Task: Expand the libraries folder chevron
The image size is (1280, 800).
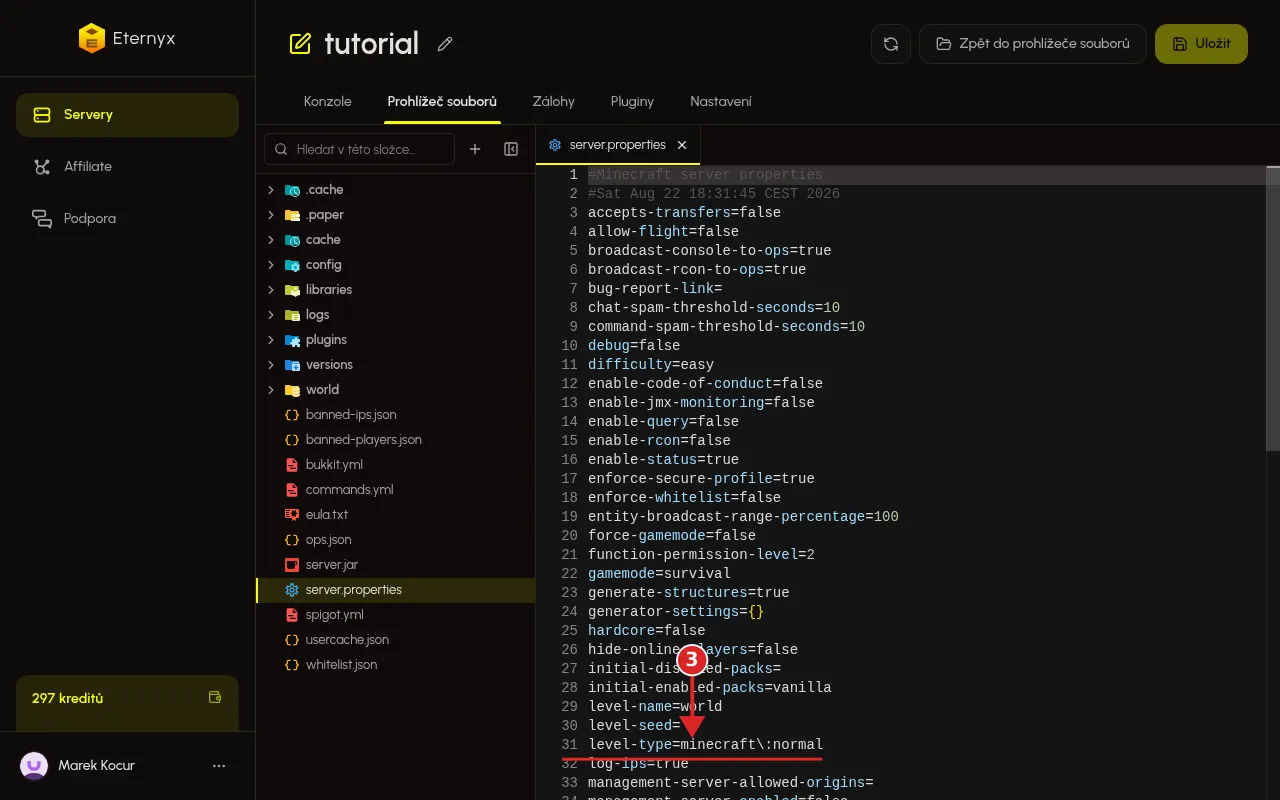Action: point(270,290)
